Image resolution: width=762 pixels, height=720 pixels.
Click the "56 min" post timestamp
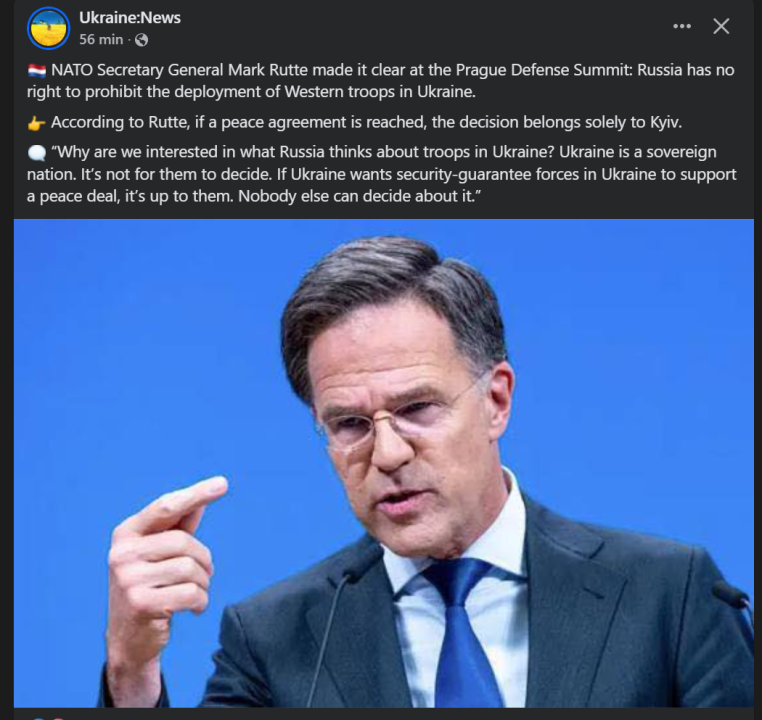click(101, 40)
